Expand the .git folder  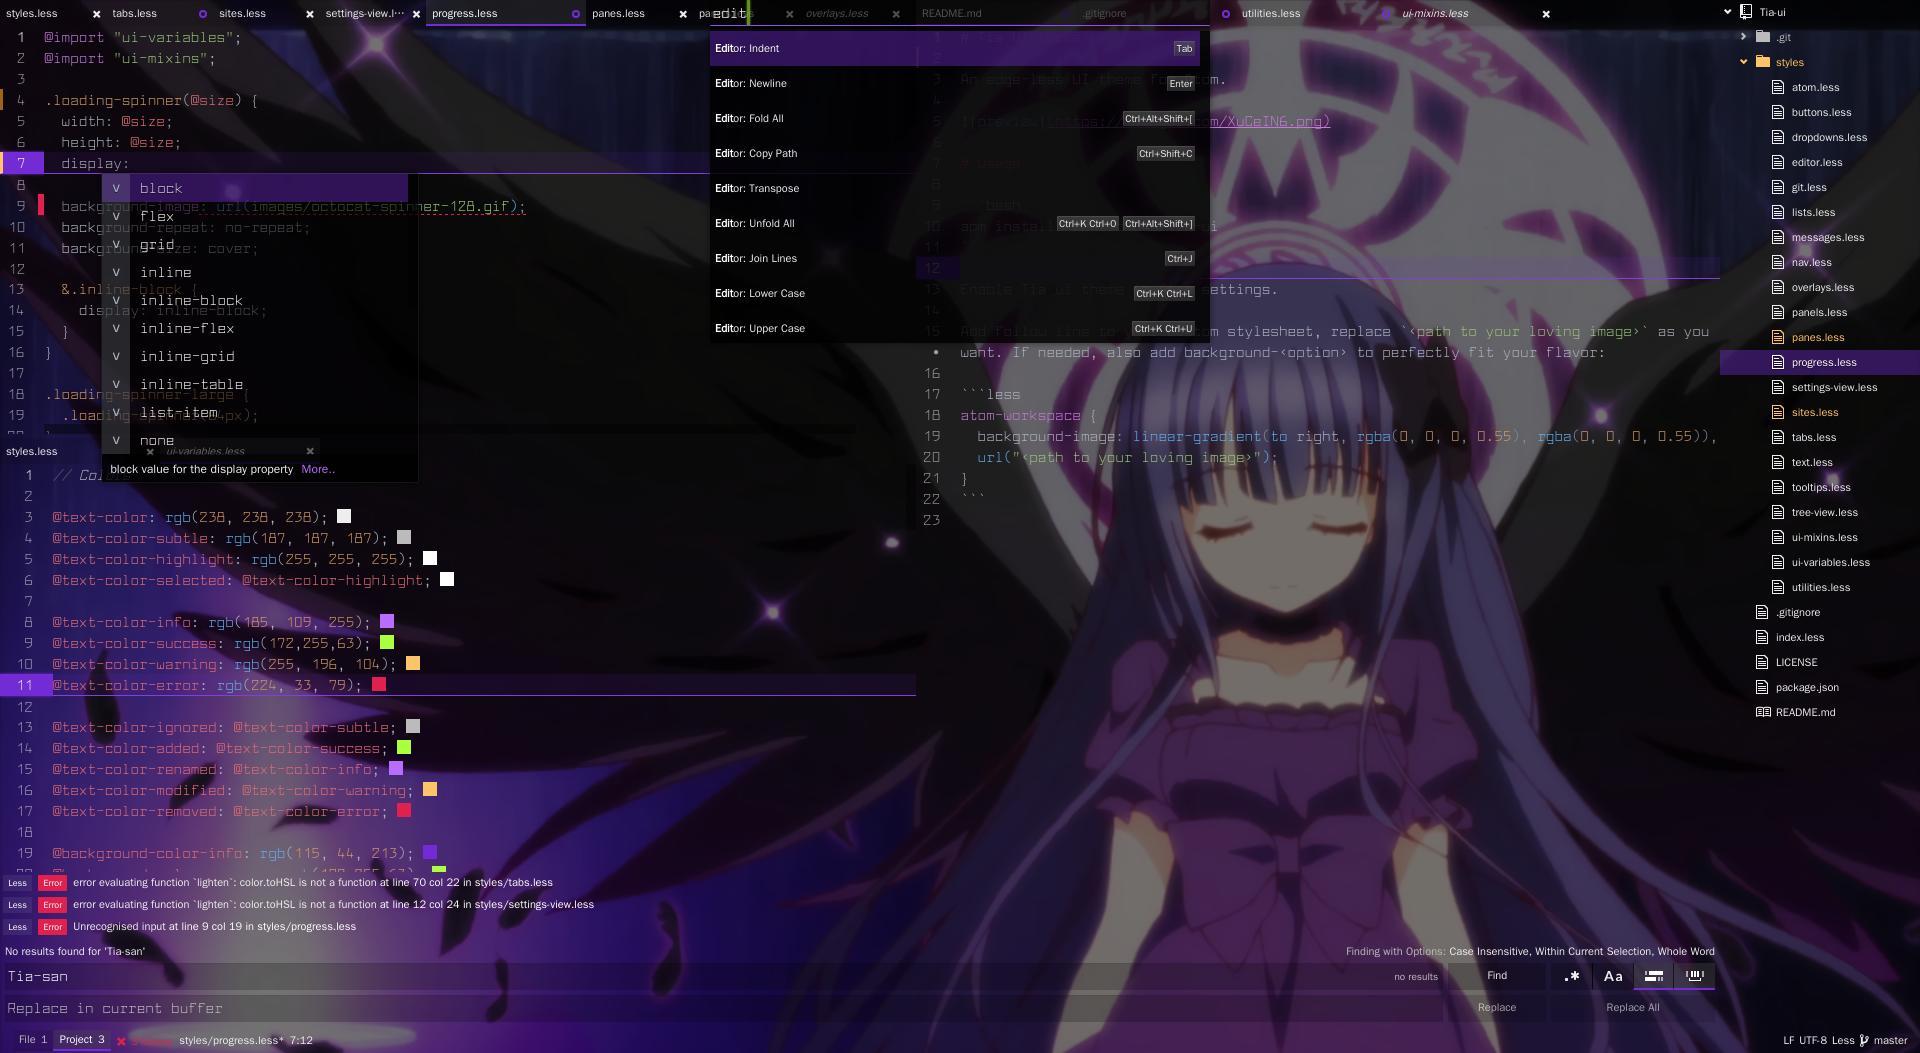pos(1744,37)
